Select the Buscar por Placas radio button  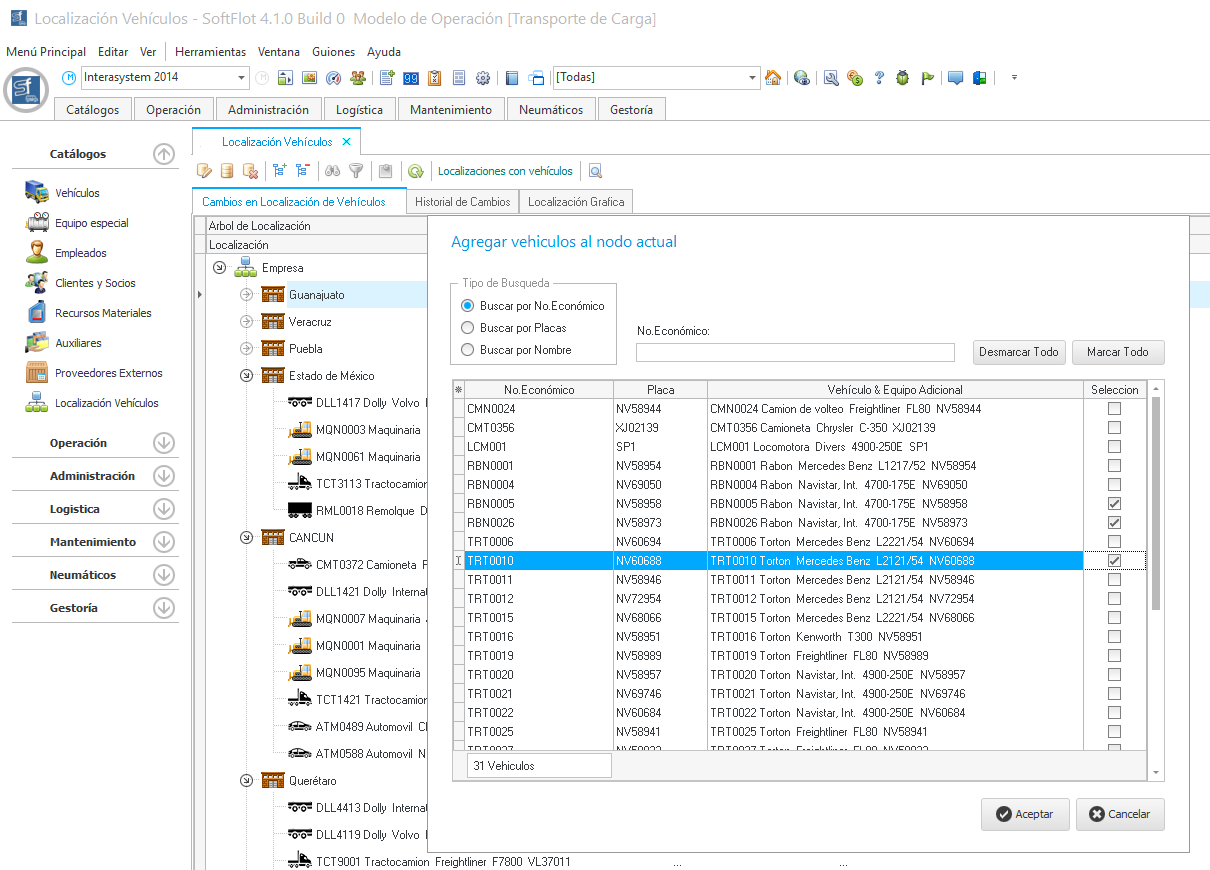point(468,328)
